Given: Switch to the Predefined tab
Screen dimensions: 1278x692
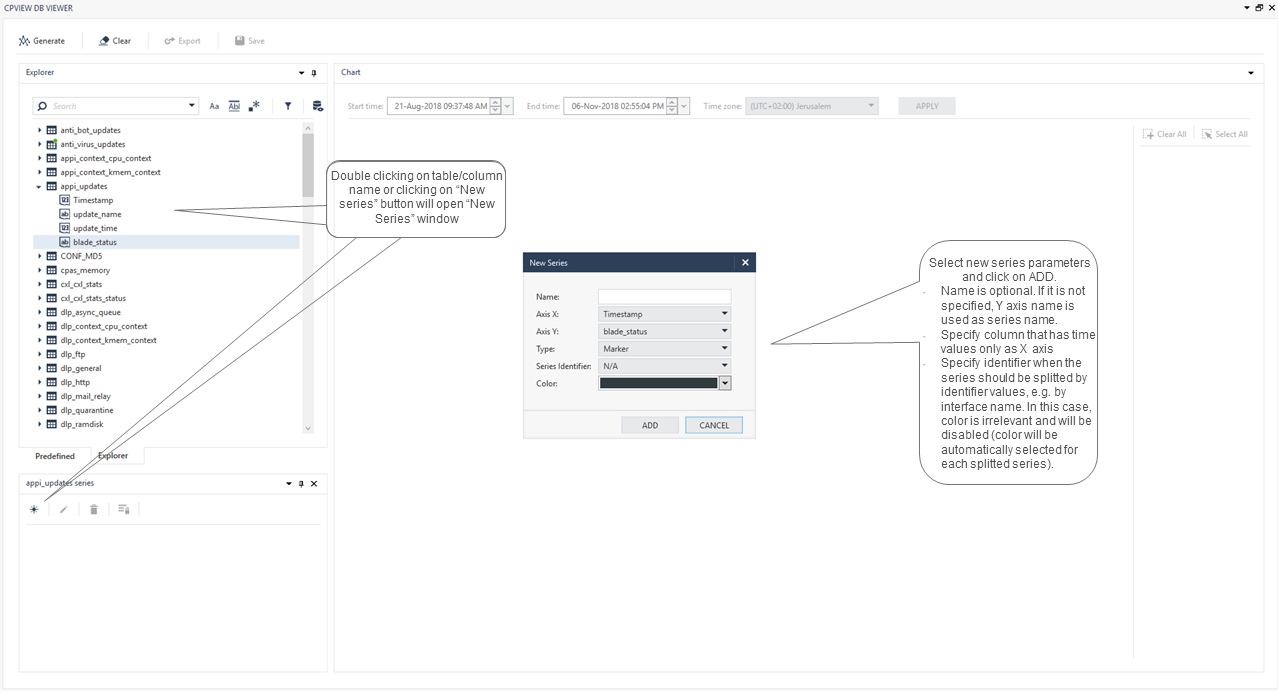Looking at the screenshot, I should [x=53, y=455].
